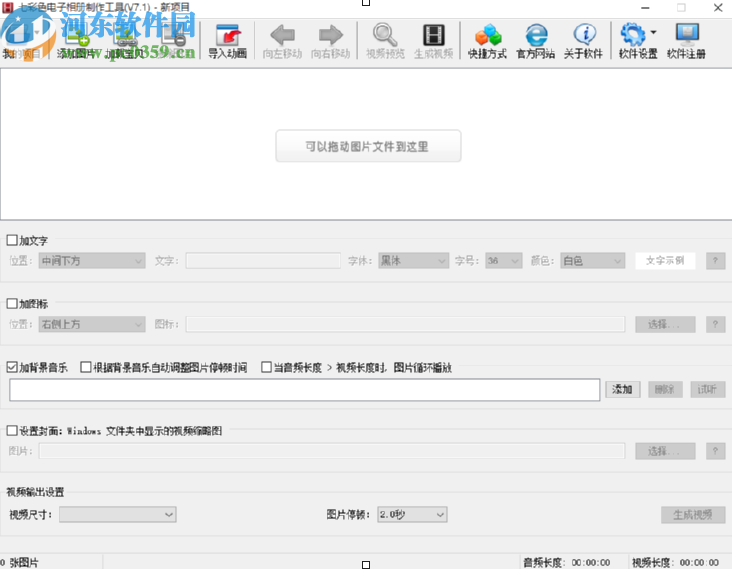The width and height of the screenshot is (732, 569).
Task: Open the icon 位置 dropdown showing 右侧上方
Action: [x=92, y=324]
